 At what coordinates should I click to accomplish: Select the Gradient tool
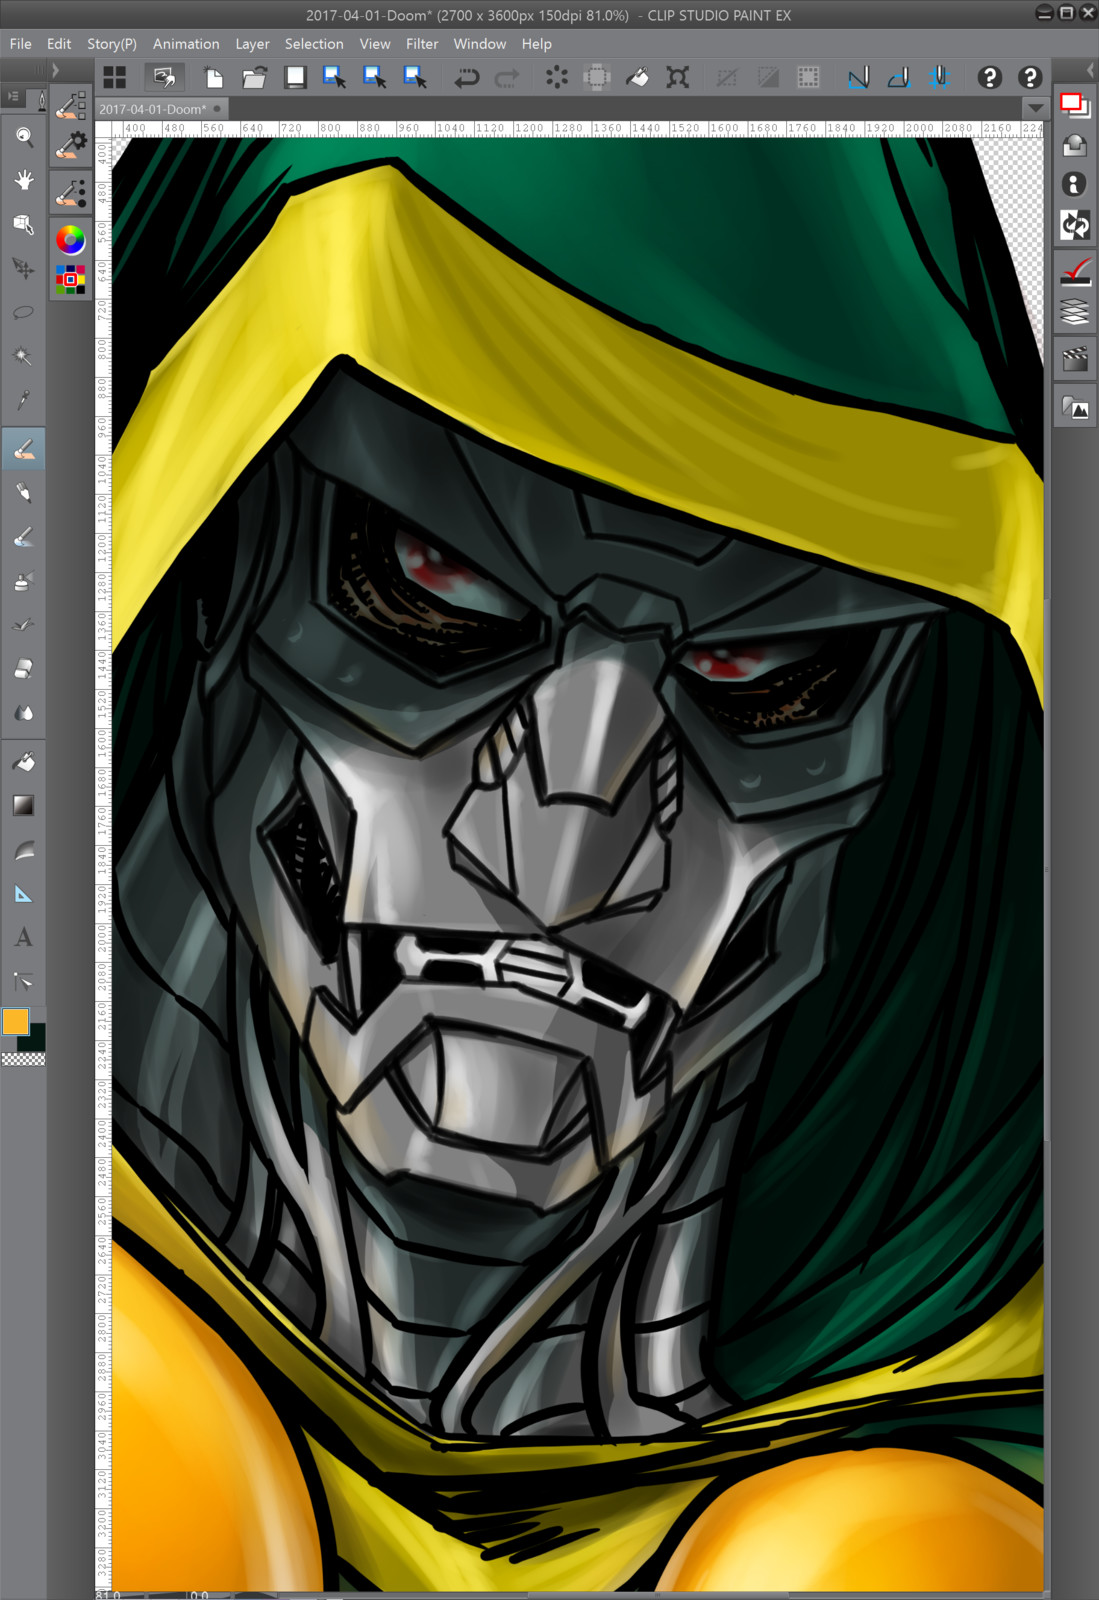point(24,806)
